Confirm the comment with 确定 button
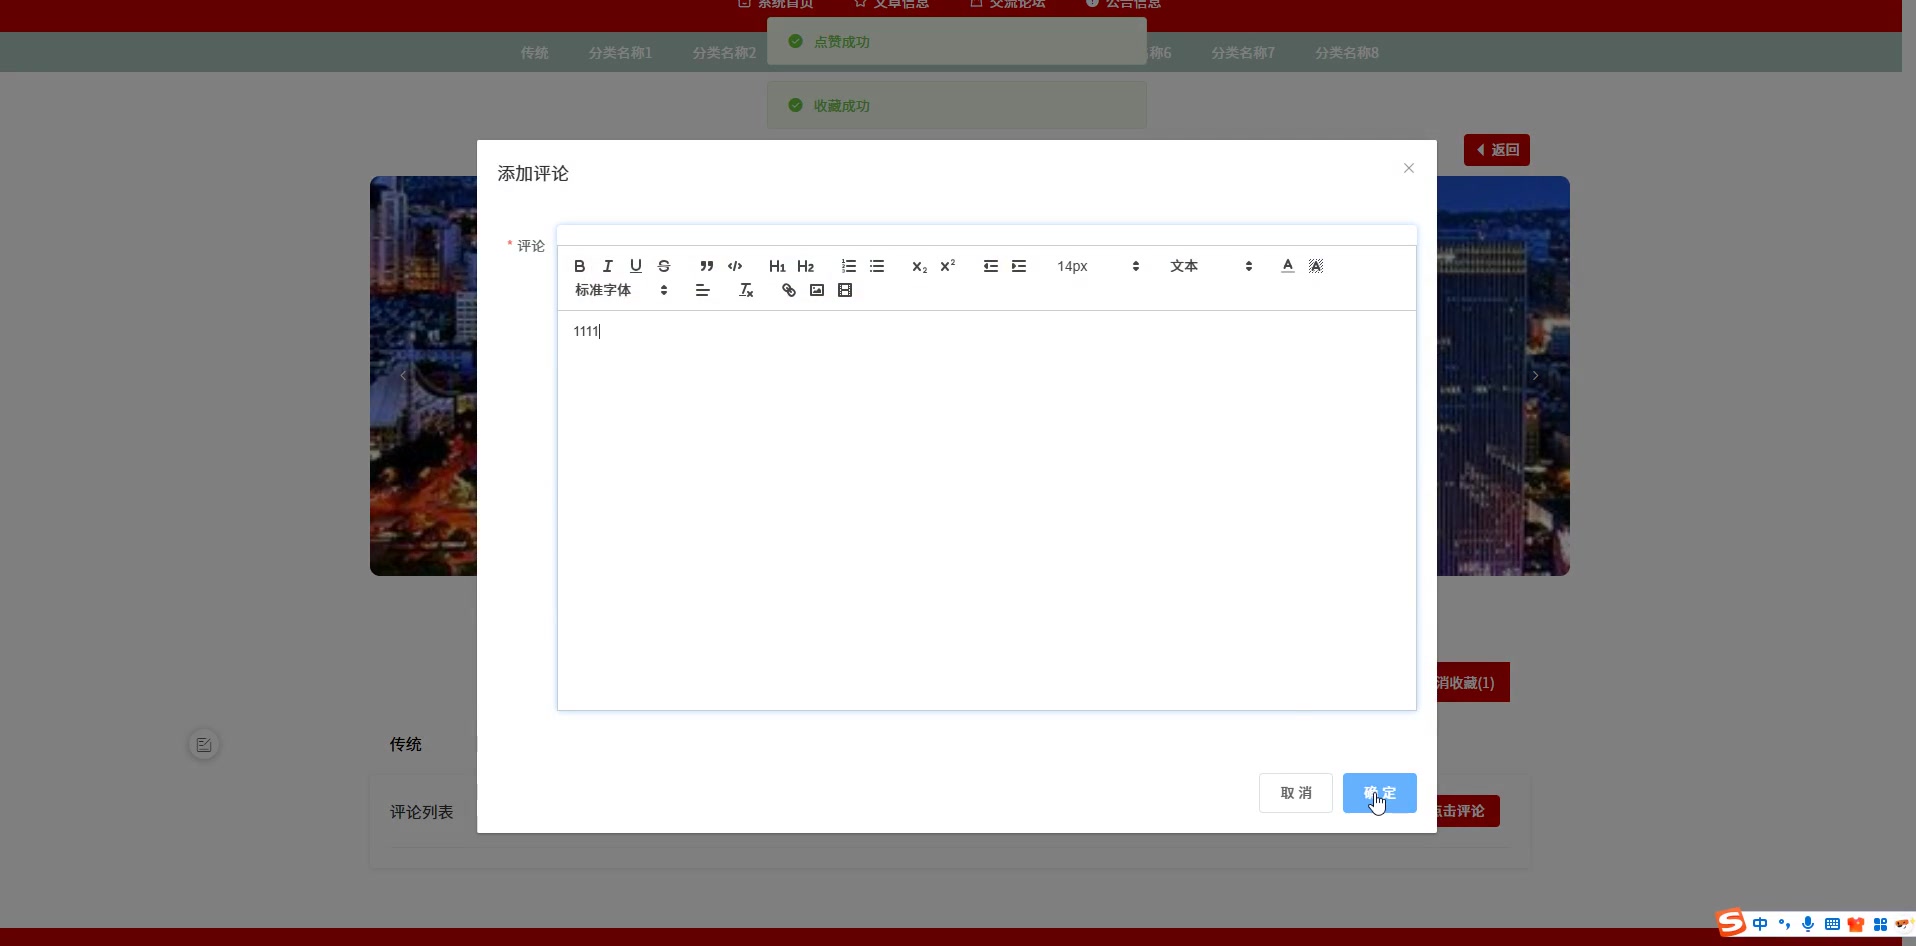The image size is (1916, 946). [x=1379, y=792]
